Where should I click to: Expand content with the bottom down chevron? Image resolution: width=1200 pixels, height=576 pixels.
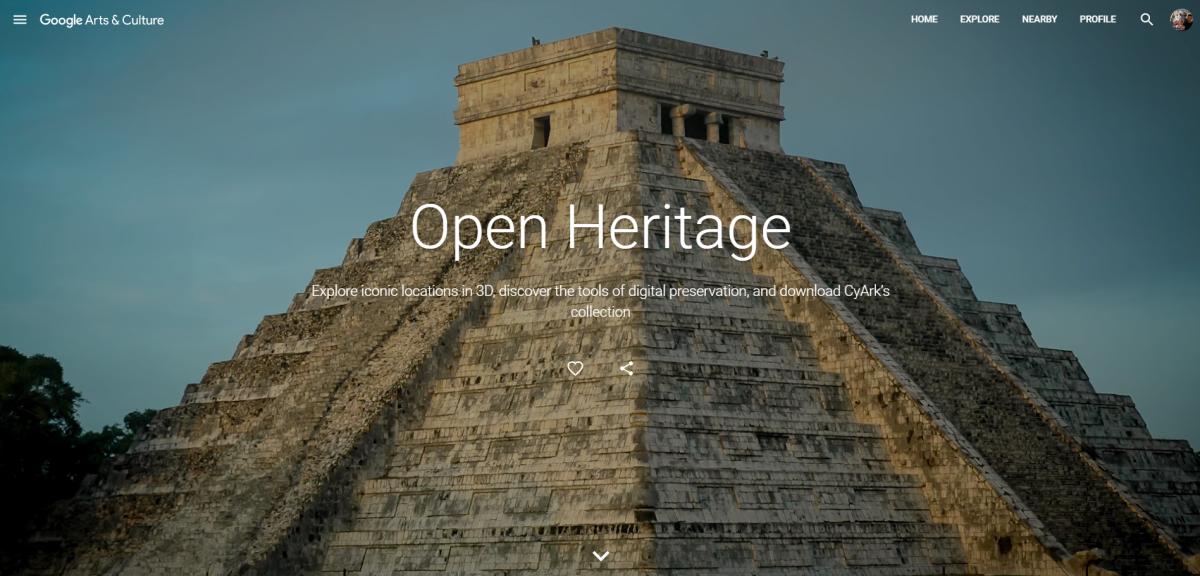(600, 555)
